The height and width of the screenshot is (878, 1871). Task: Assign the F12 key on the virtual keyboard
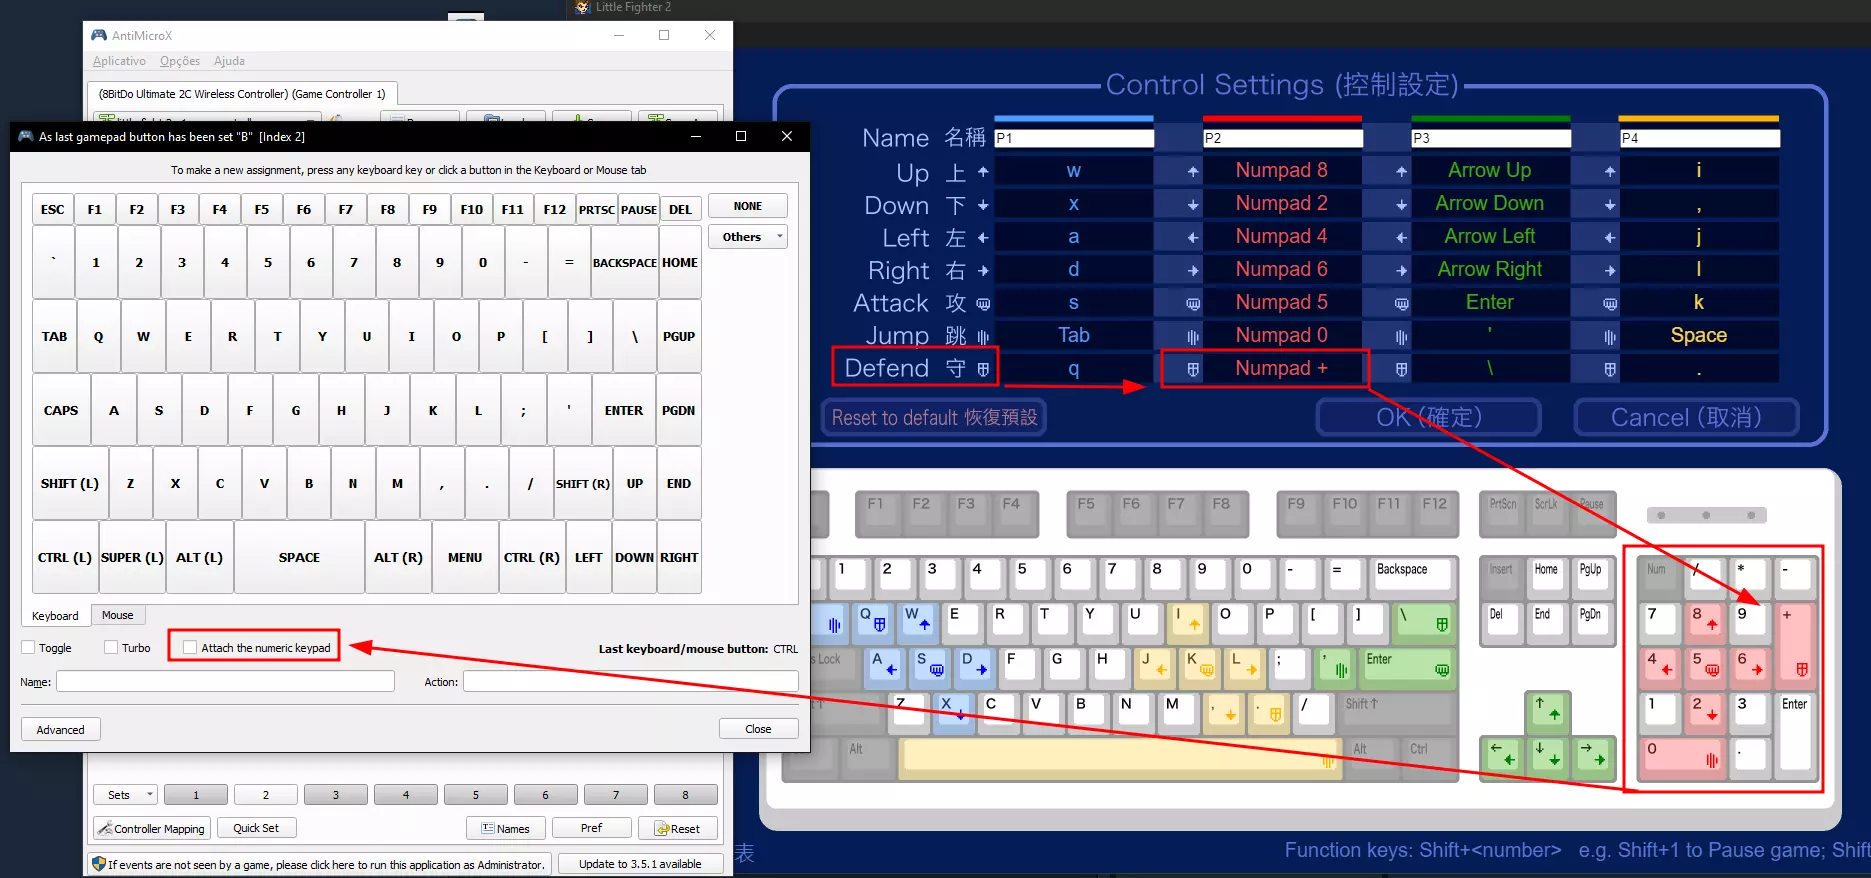[554, 210]
